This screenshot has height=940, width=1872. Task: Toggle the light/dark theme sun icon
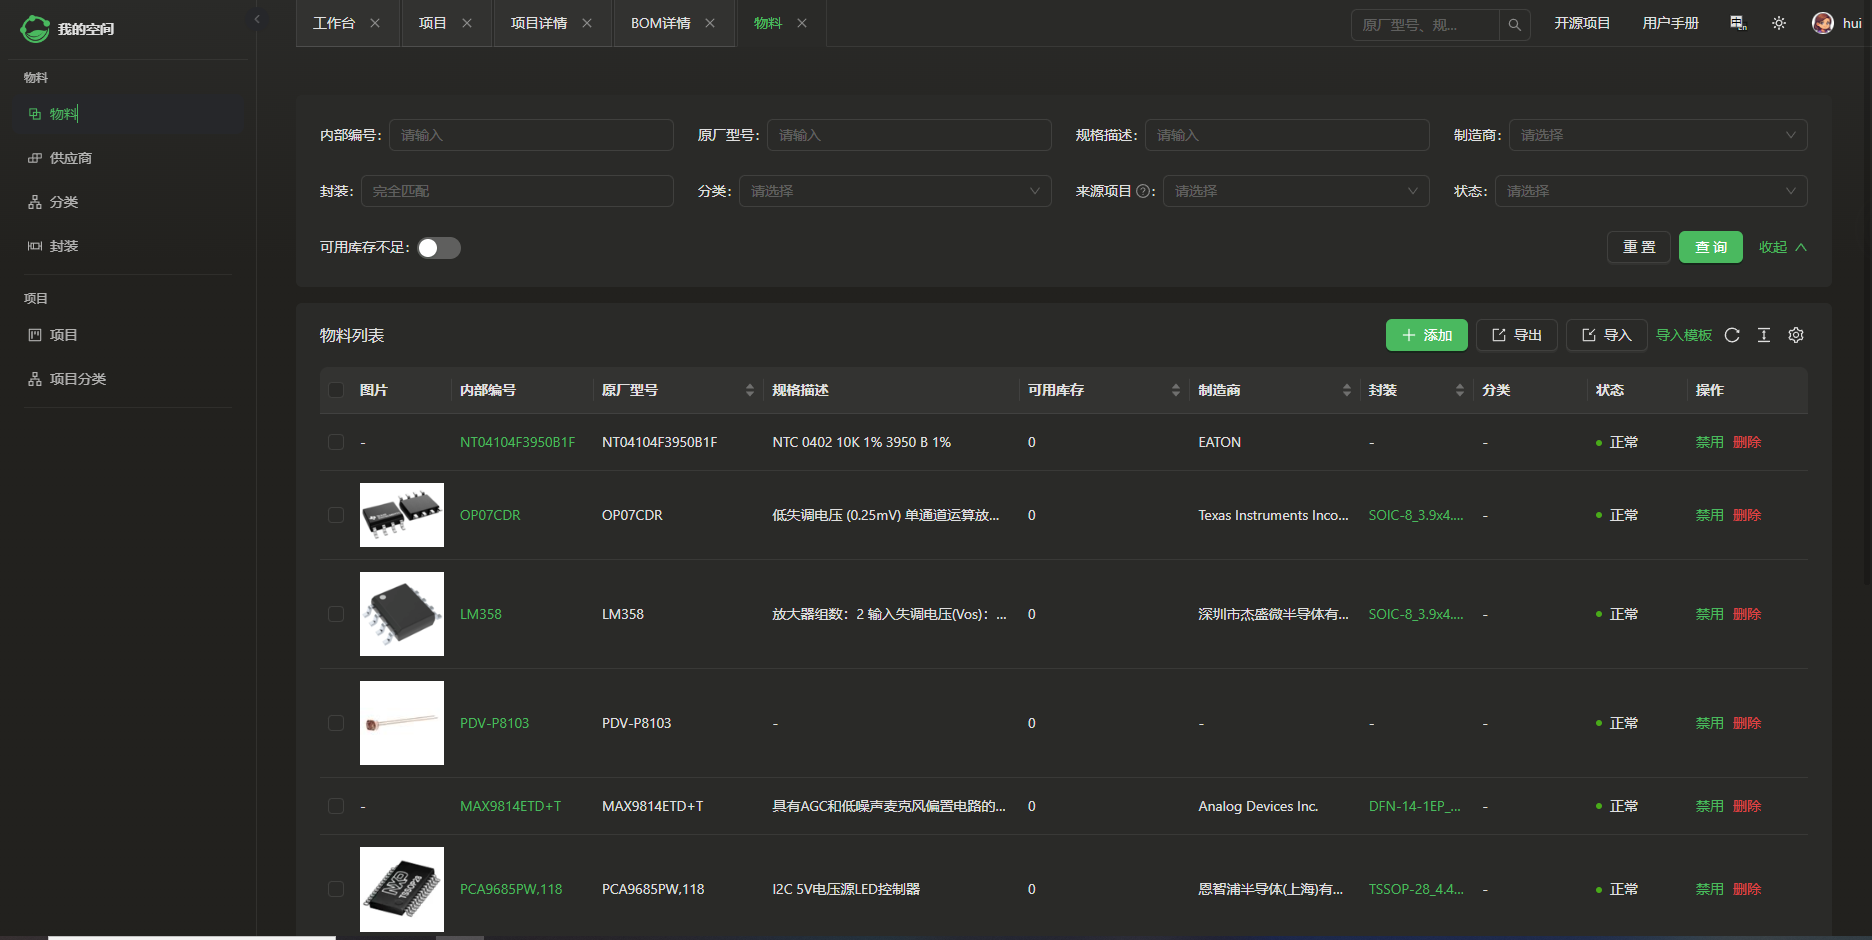coord(1779,23)
